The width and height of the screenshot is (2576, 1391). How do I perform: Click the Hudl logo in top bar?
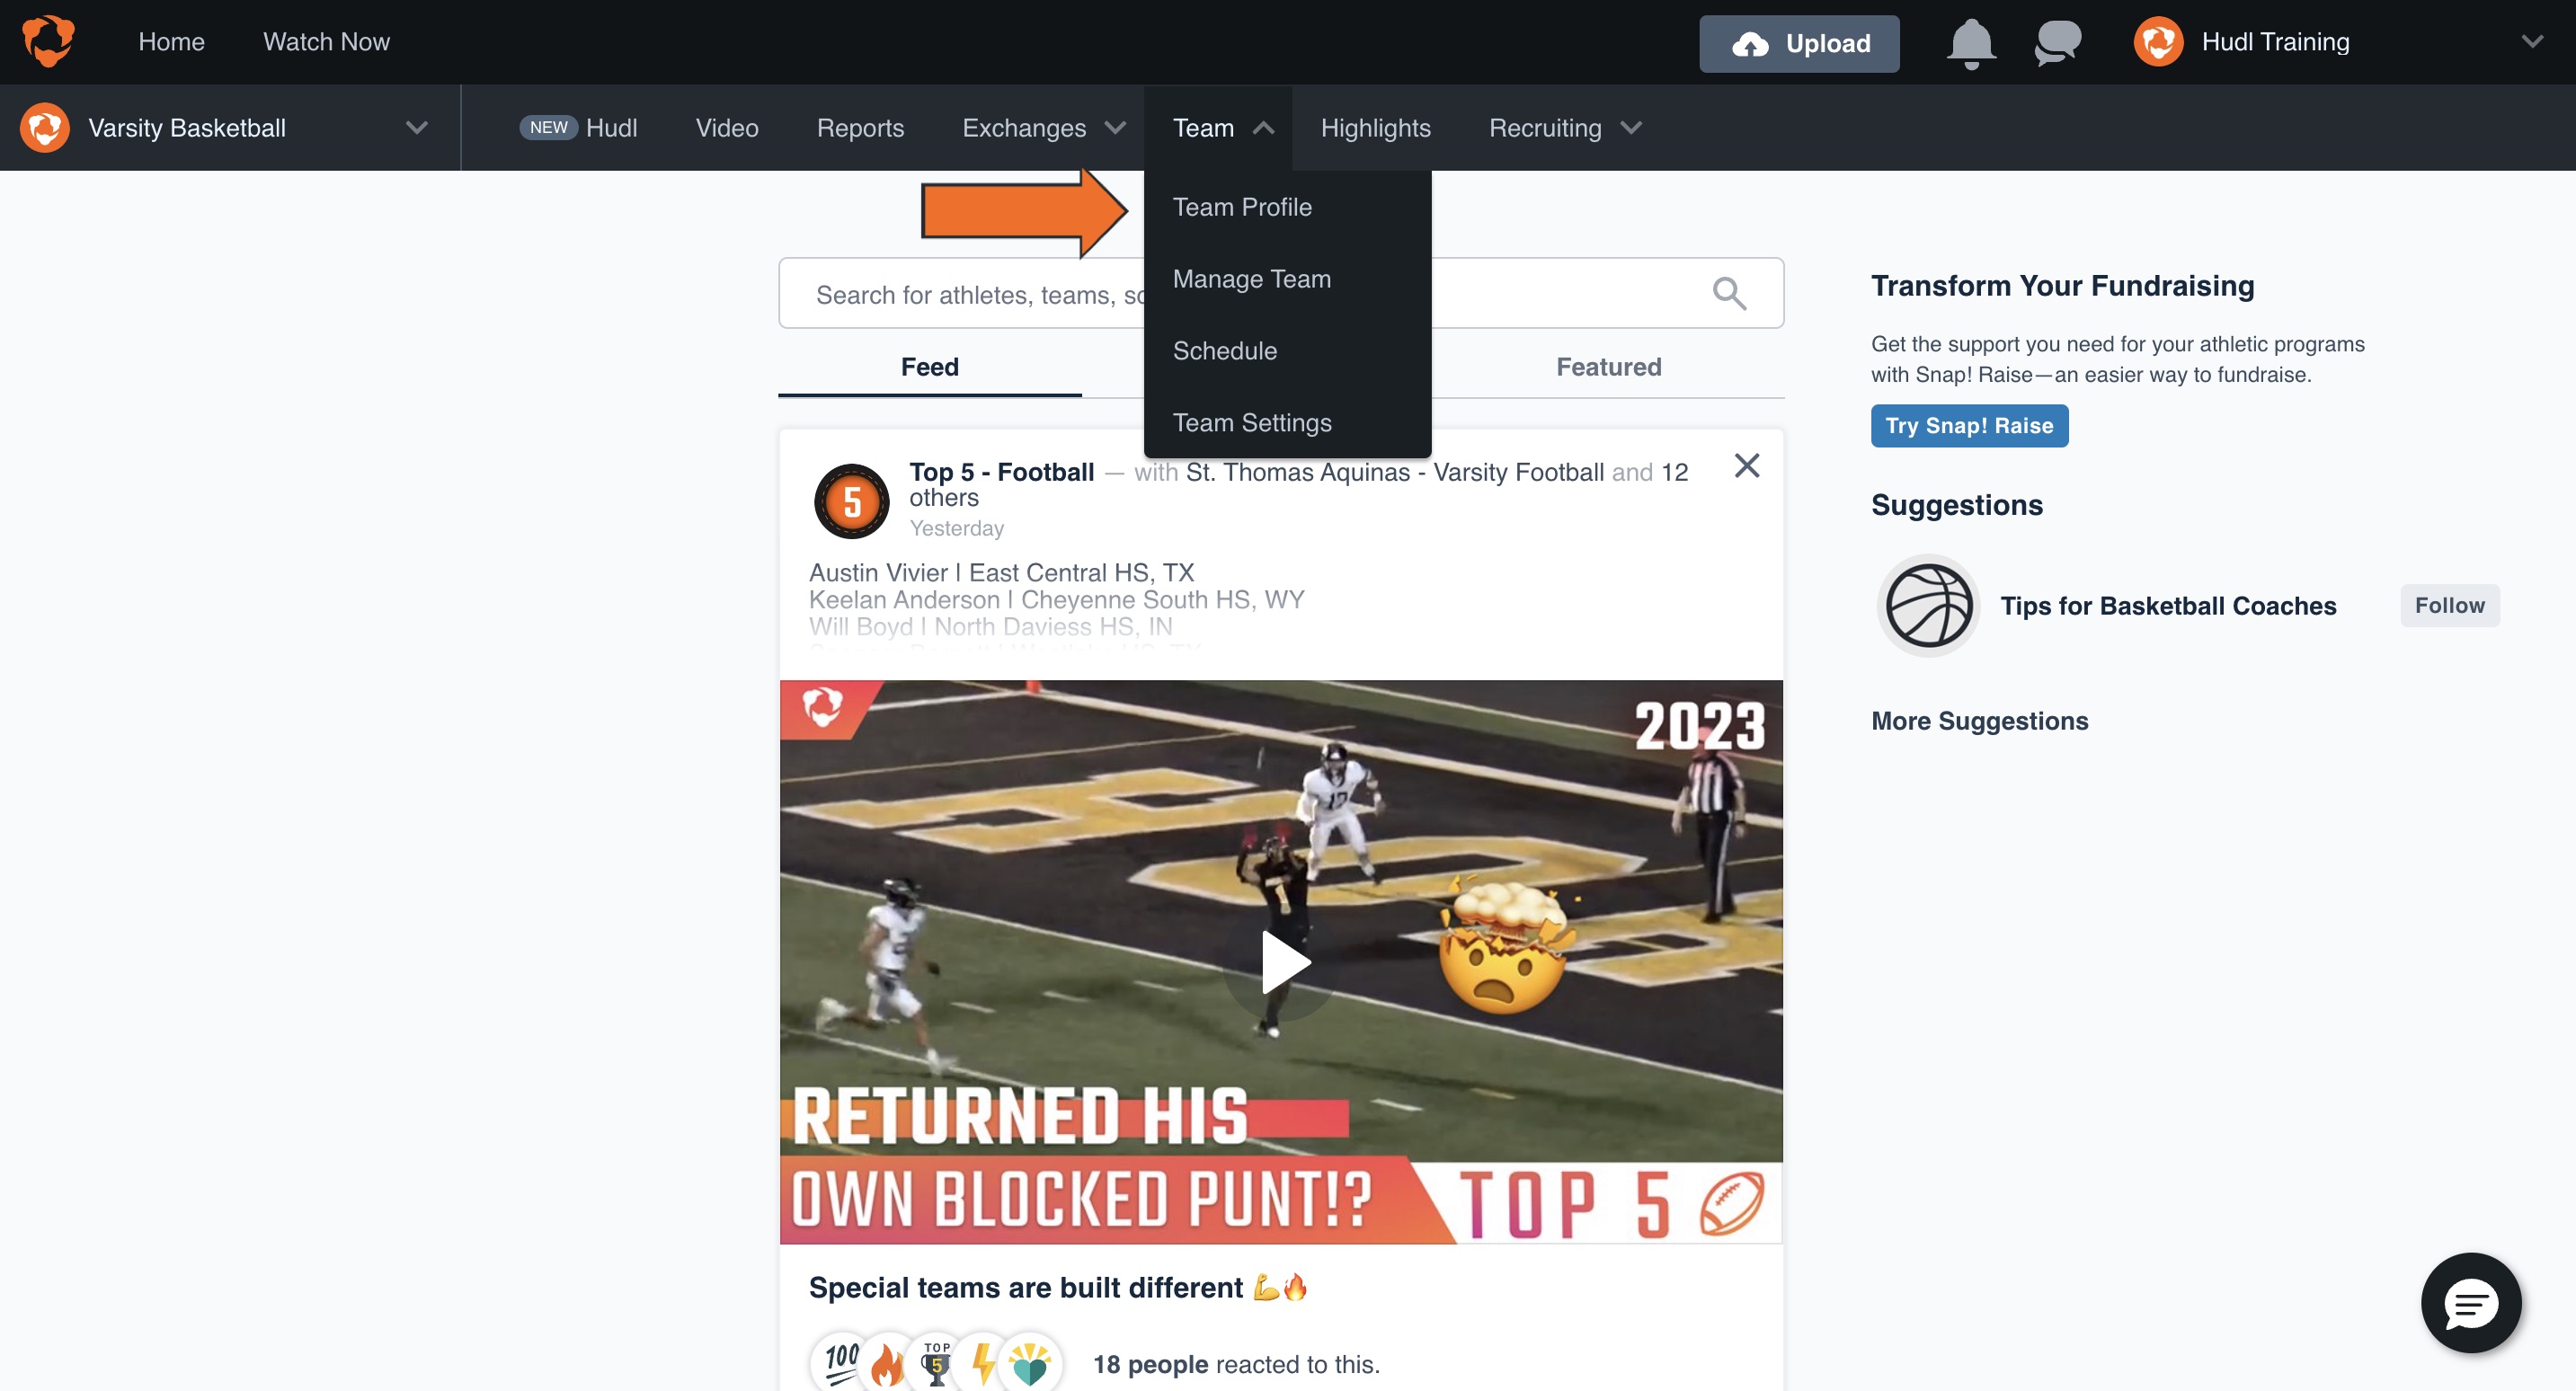tap(47, 41)
